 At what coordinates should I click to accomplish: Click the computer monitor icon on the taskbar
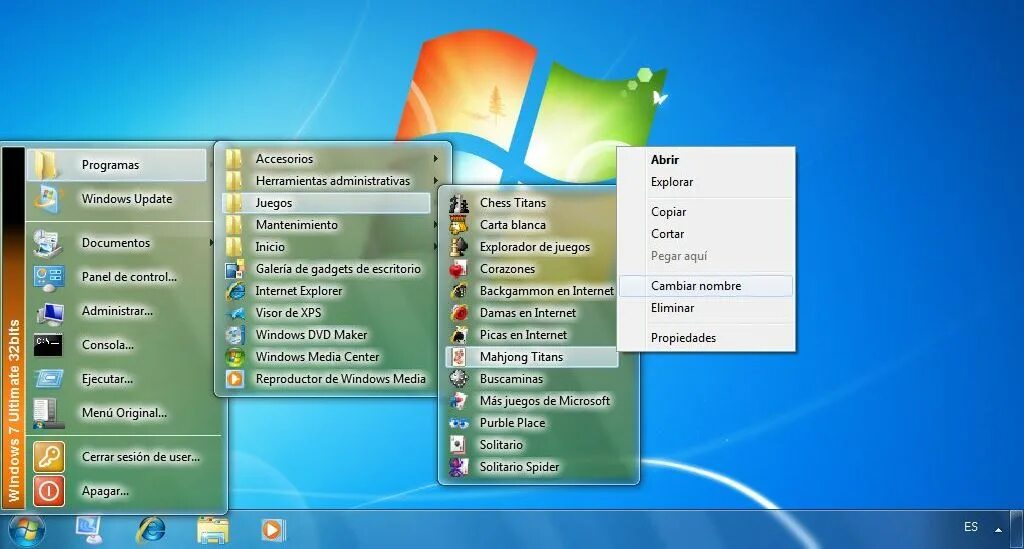[x=89, y=529]
